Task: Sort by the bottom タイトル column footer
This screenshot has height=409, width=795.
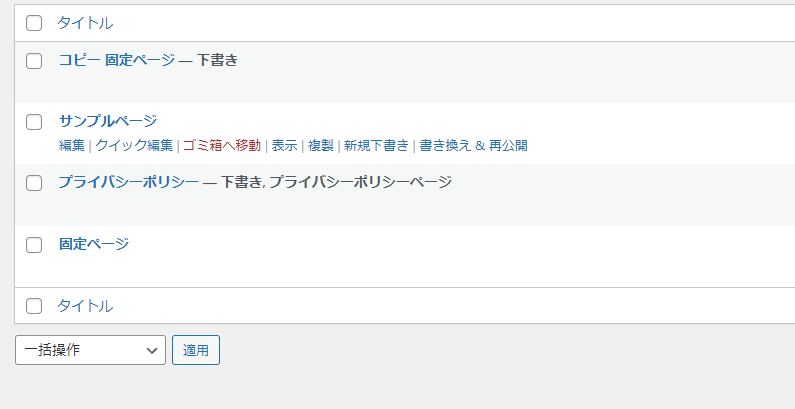Action: (x=85, y=306)
